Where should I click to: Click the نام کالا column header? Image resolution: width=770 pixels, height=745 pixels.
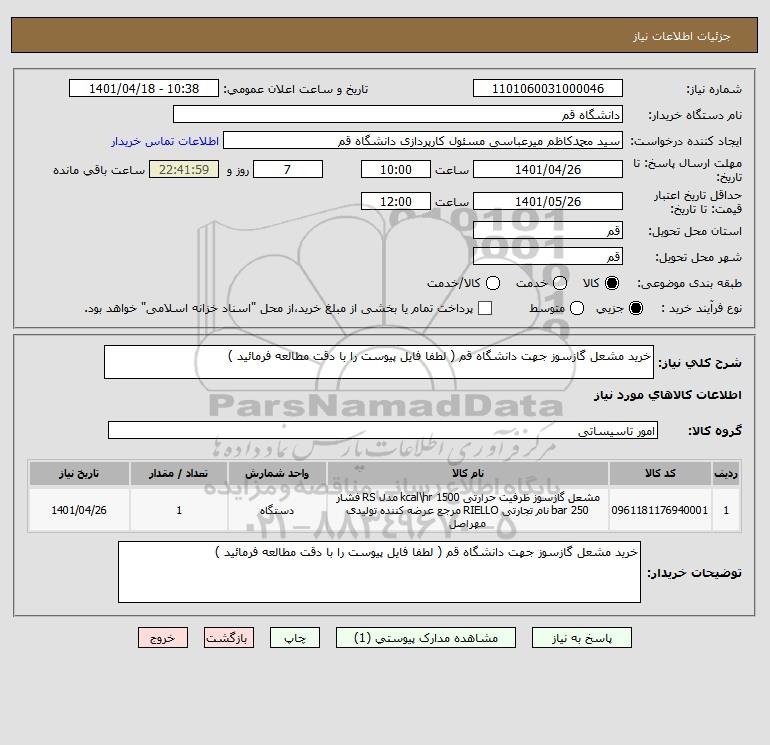click(x=468, y=473)
